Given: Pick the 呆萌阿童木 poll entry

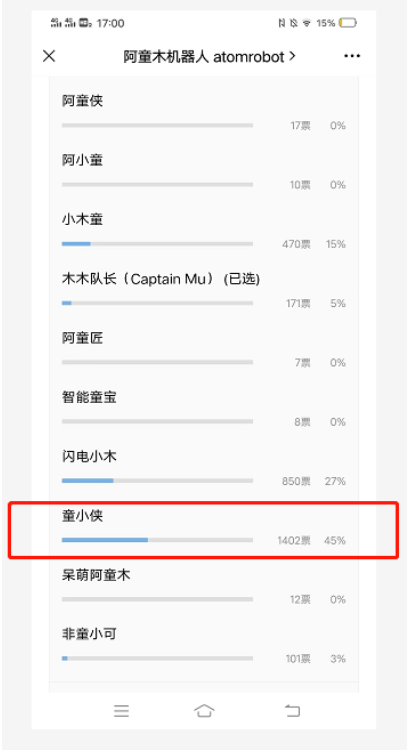Looking at the screenshot, I should click(204, 587).
